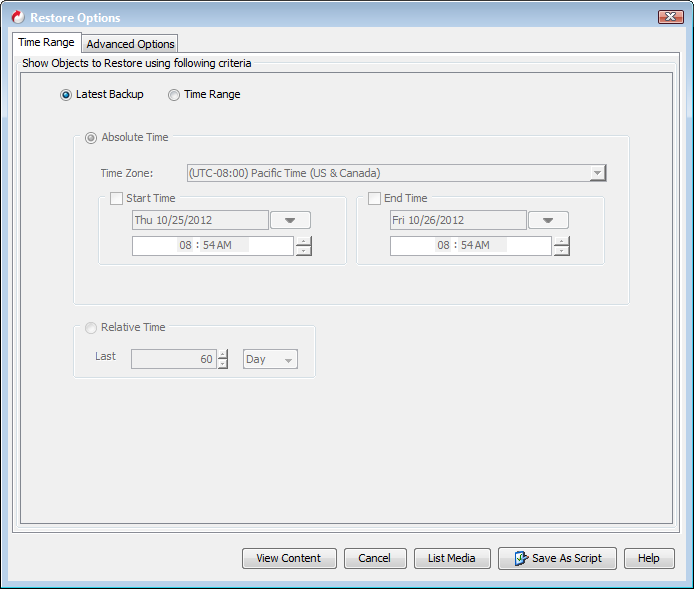Click the Cancel button
Viewport: 694px width, 589px height.
tap(374, 558)
